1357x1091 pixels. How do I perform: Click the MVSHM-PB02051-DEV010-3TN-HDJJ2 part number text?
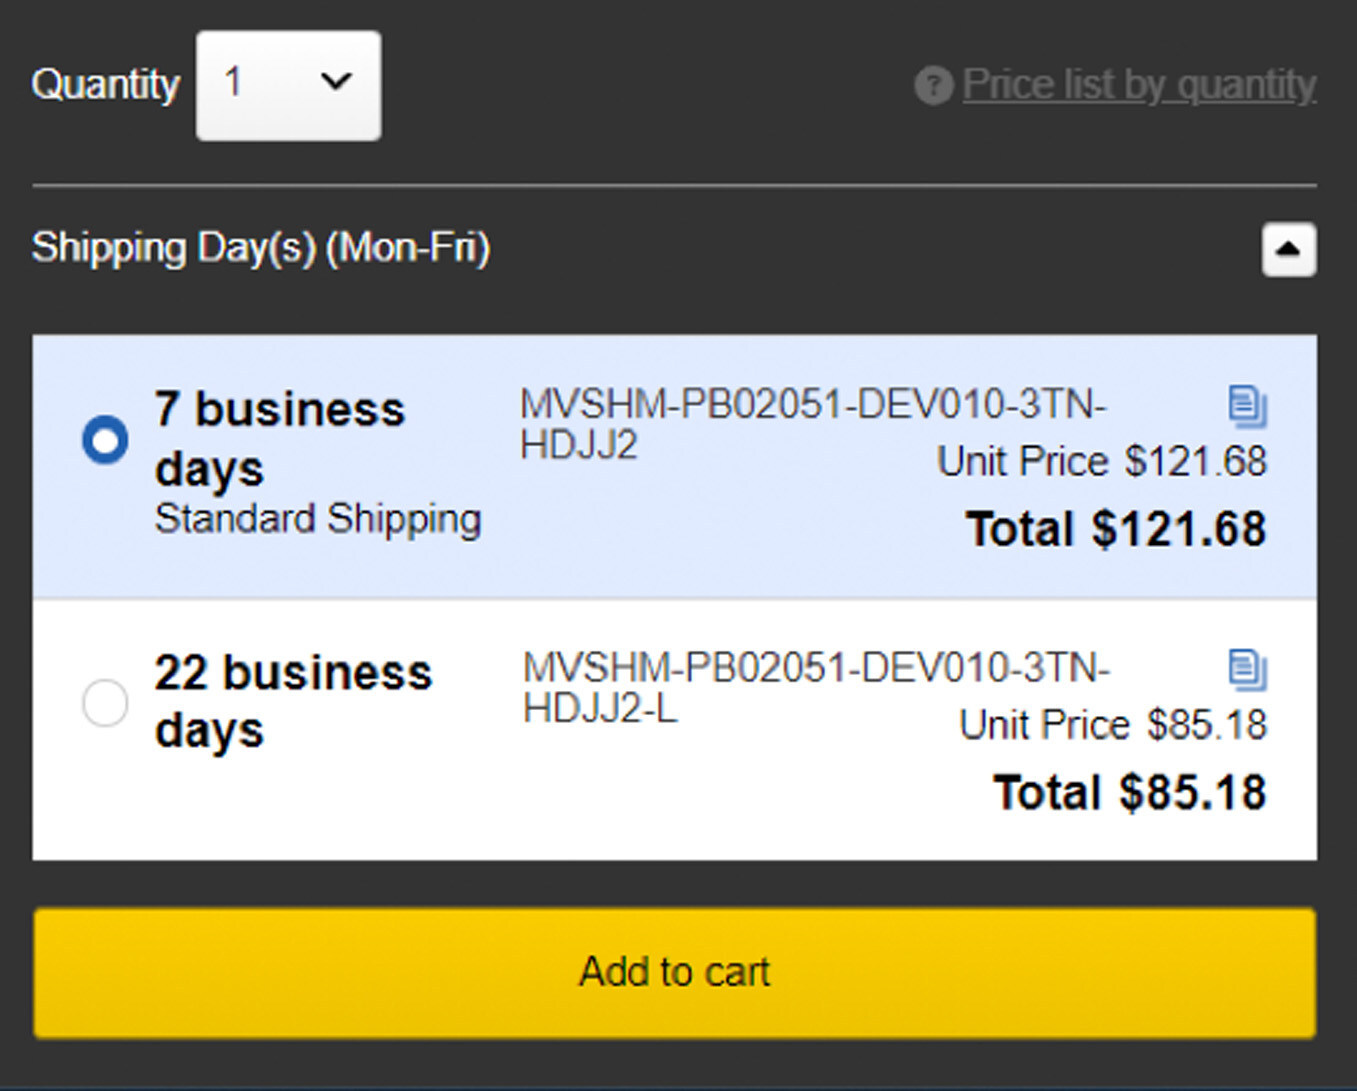[x=812, y=424]
